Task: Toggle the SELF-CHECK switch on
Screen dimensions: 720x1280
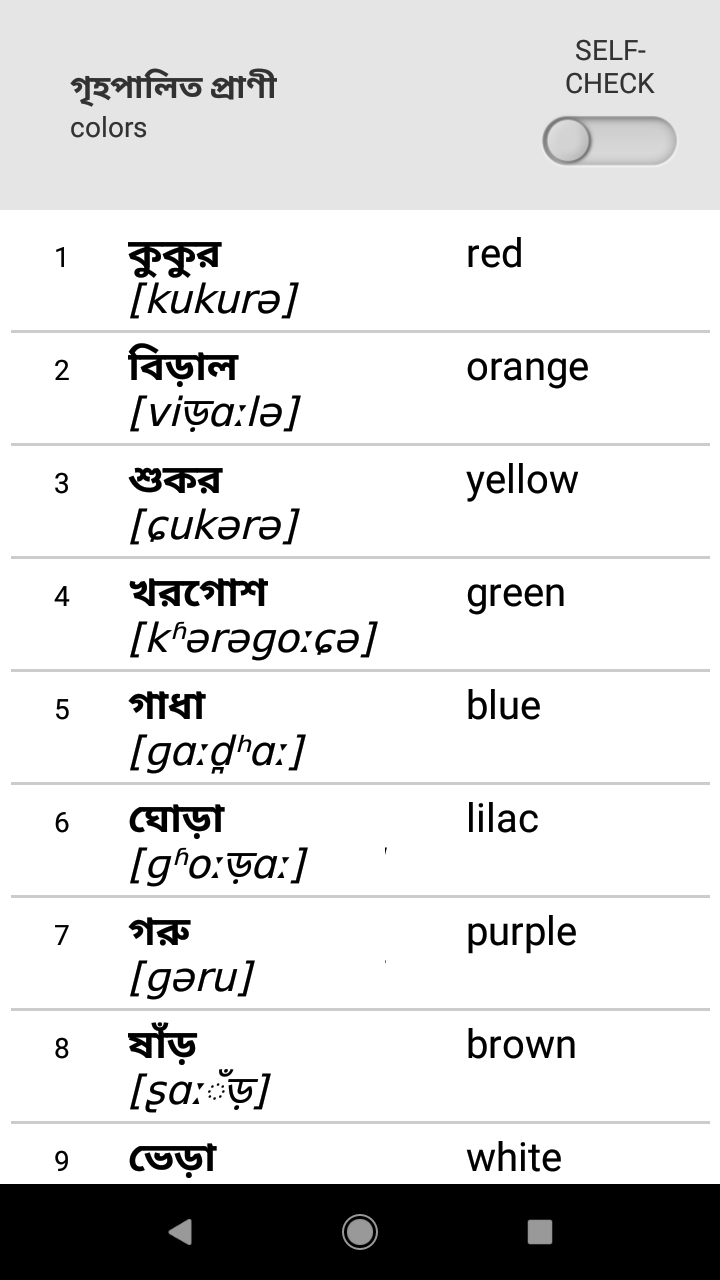Action: pos(608,141)
